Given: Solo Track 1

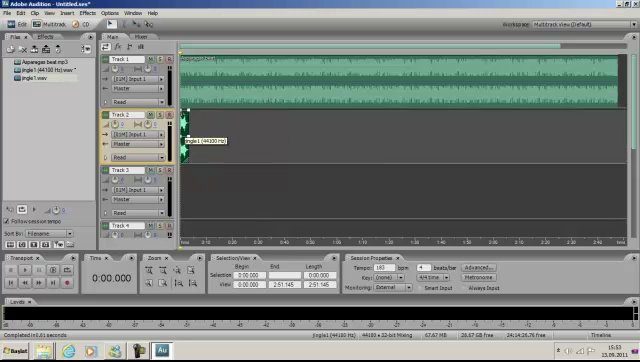Looking at the screenshot, I should [x=160, y=59].
